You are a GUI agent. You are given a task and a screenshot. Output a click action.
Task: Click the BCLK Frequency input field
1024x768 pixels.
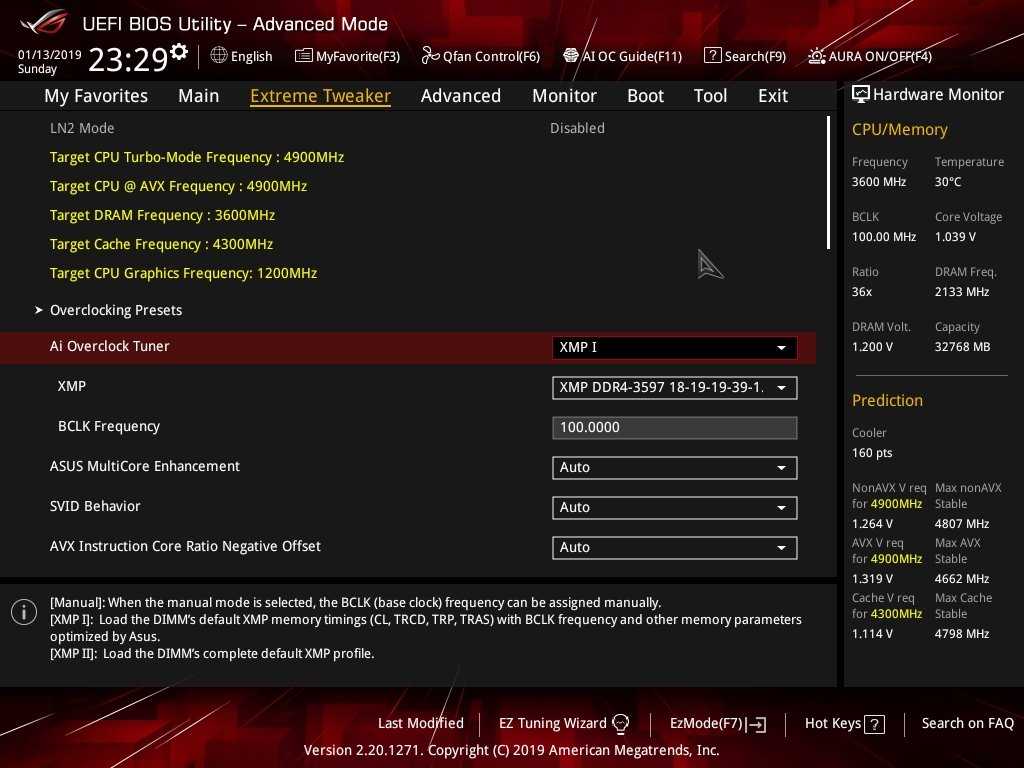point(674,428)
